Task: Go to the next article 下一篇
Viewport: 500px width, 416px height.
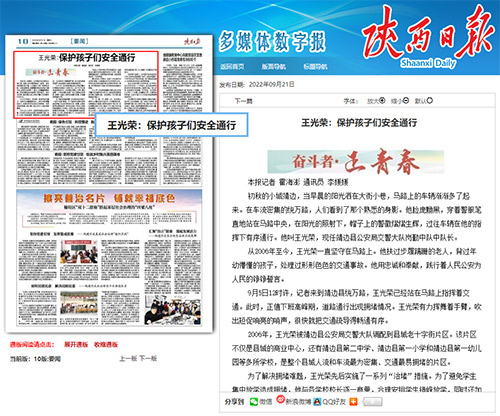Action: [243, 101]
